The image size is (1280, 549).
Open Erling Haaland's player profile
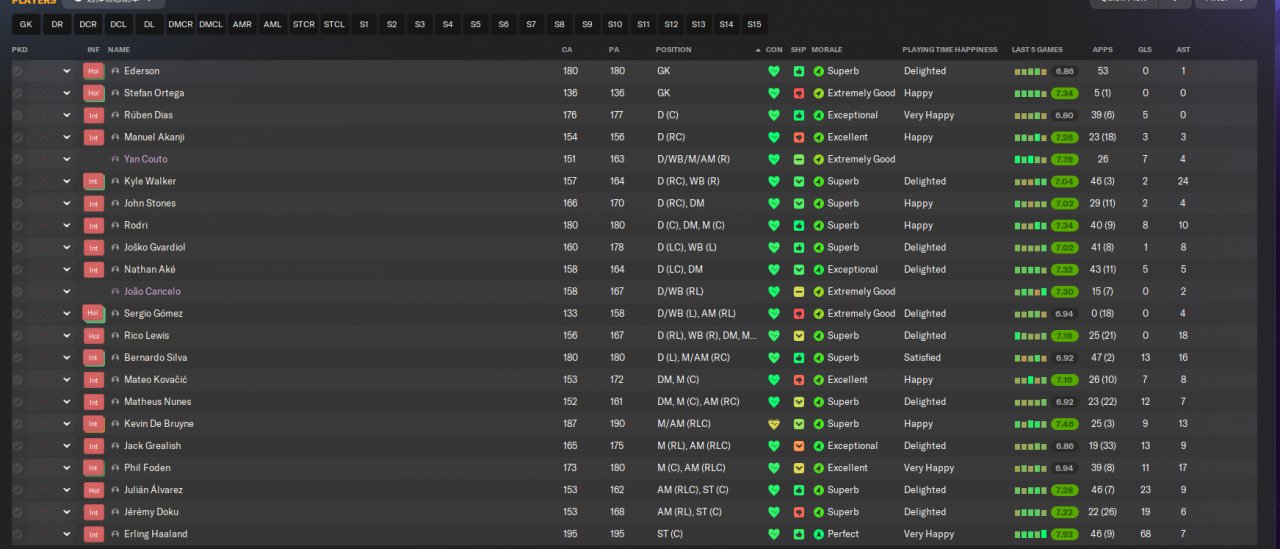pyautogui.click(x=155, y=534)
